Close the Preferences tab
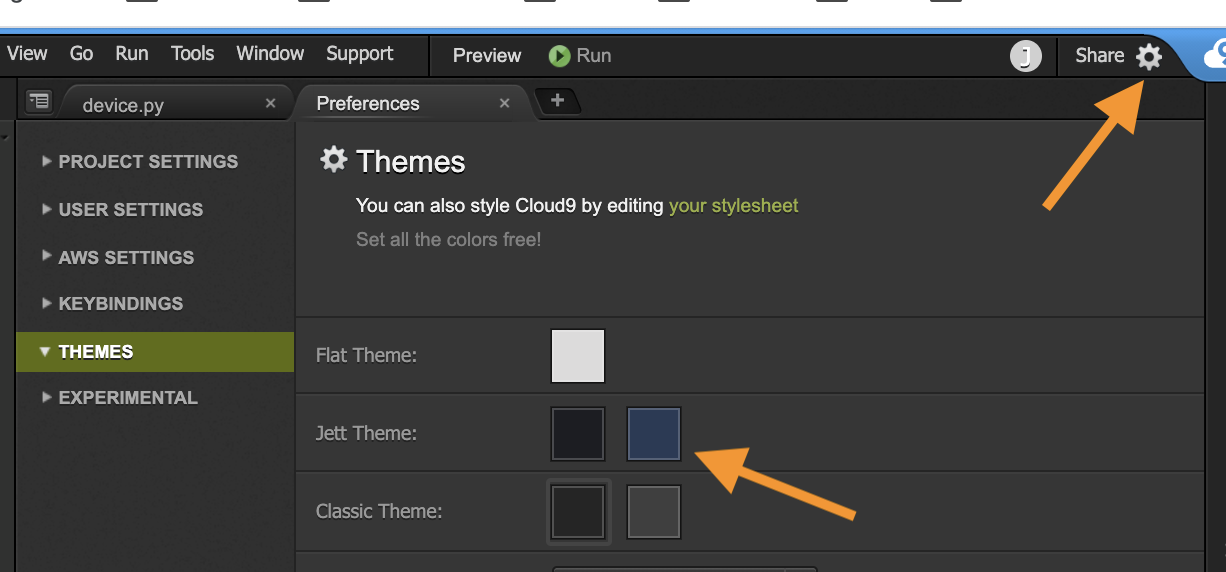 [x=504, y=103]
